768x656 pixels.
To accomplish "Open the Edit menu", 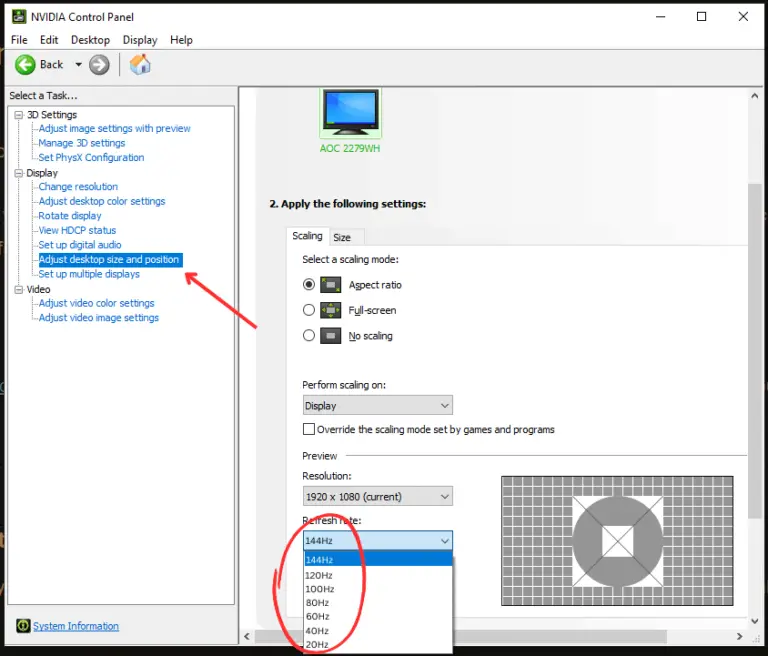I will (x=49, y=40).
